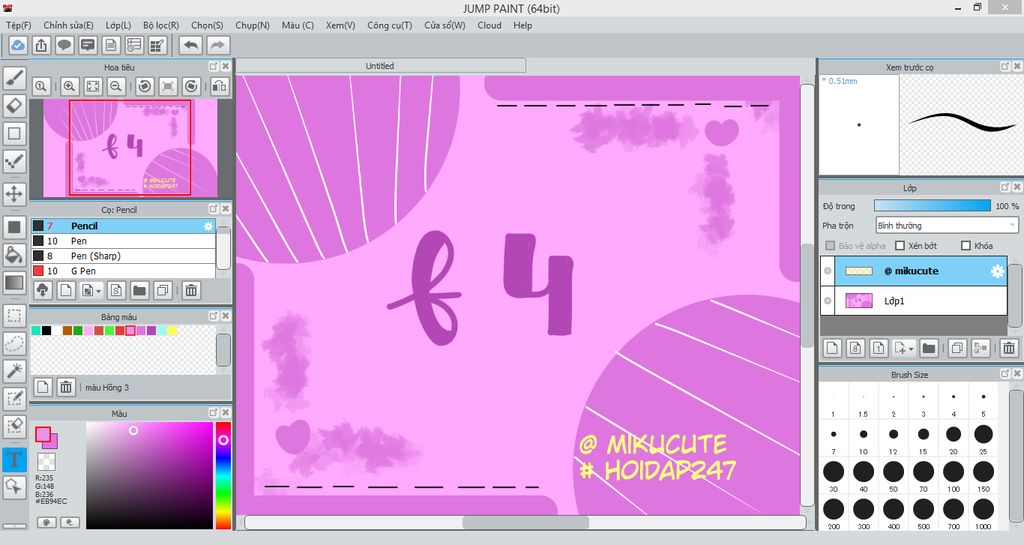Select the Fill square tool
Screen dimensions: 1024x545
14,227
